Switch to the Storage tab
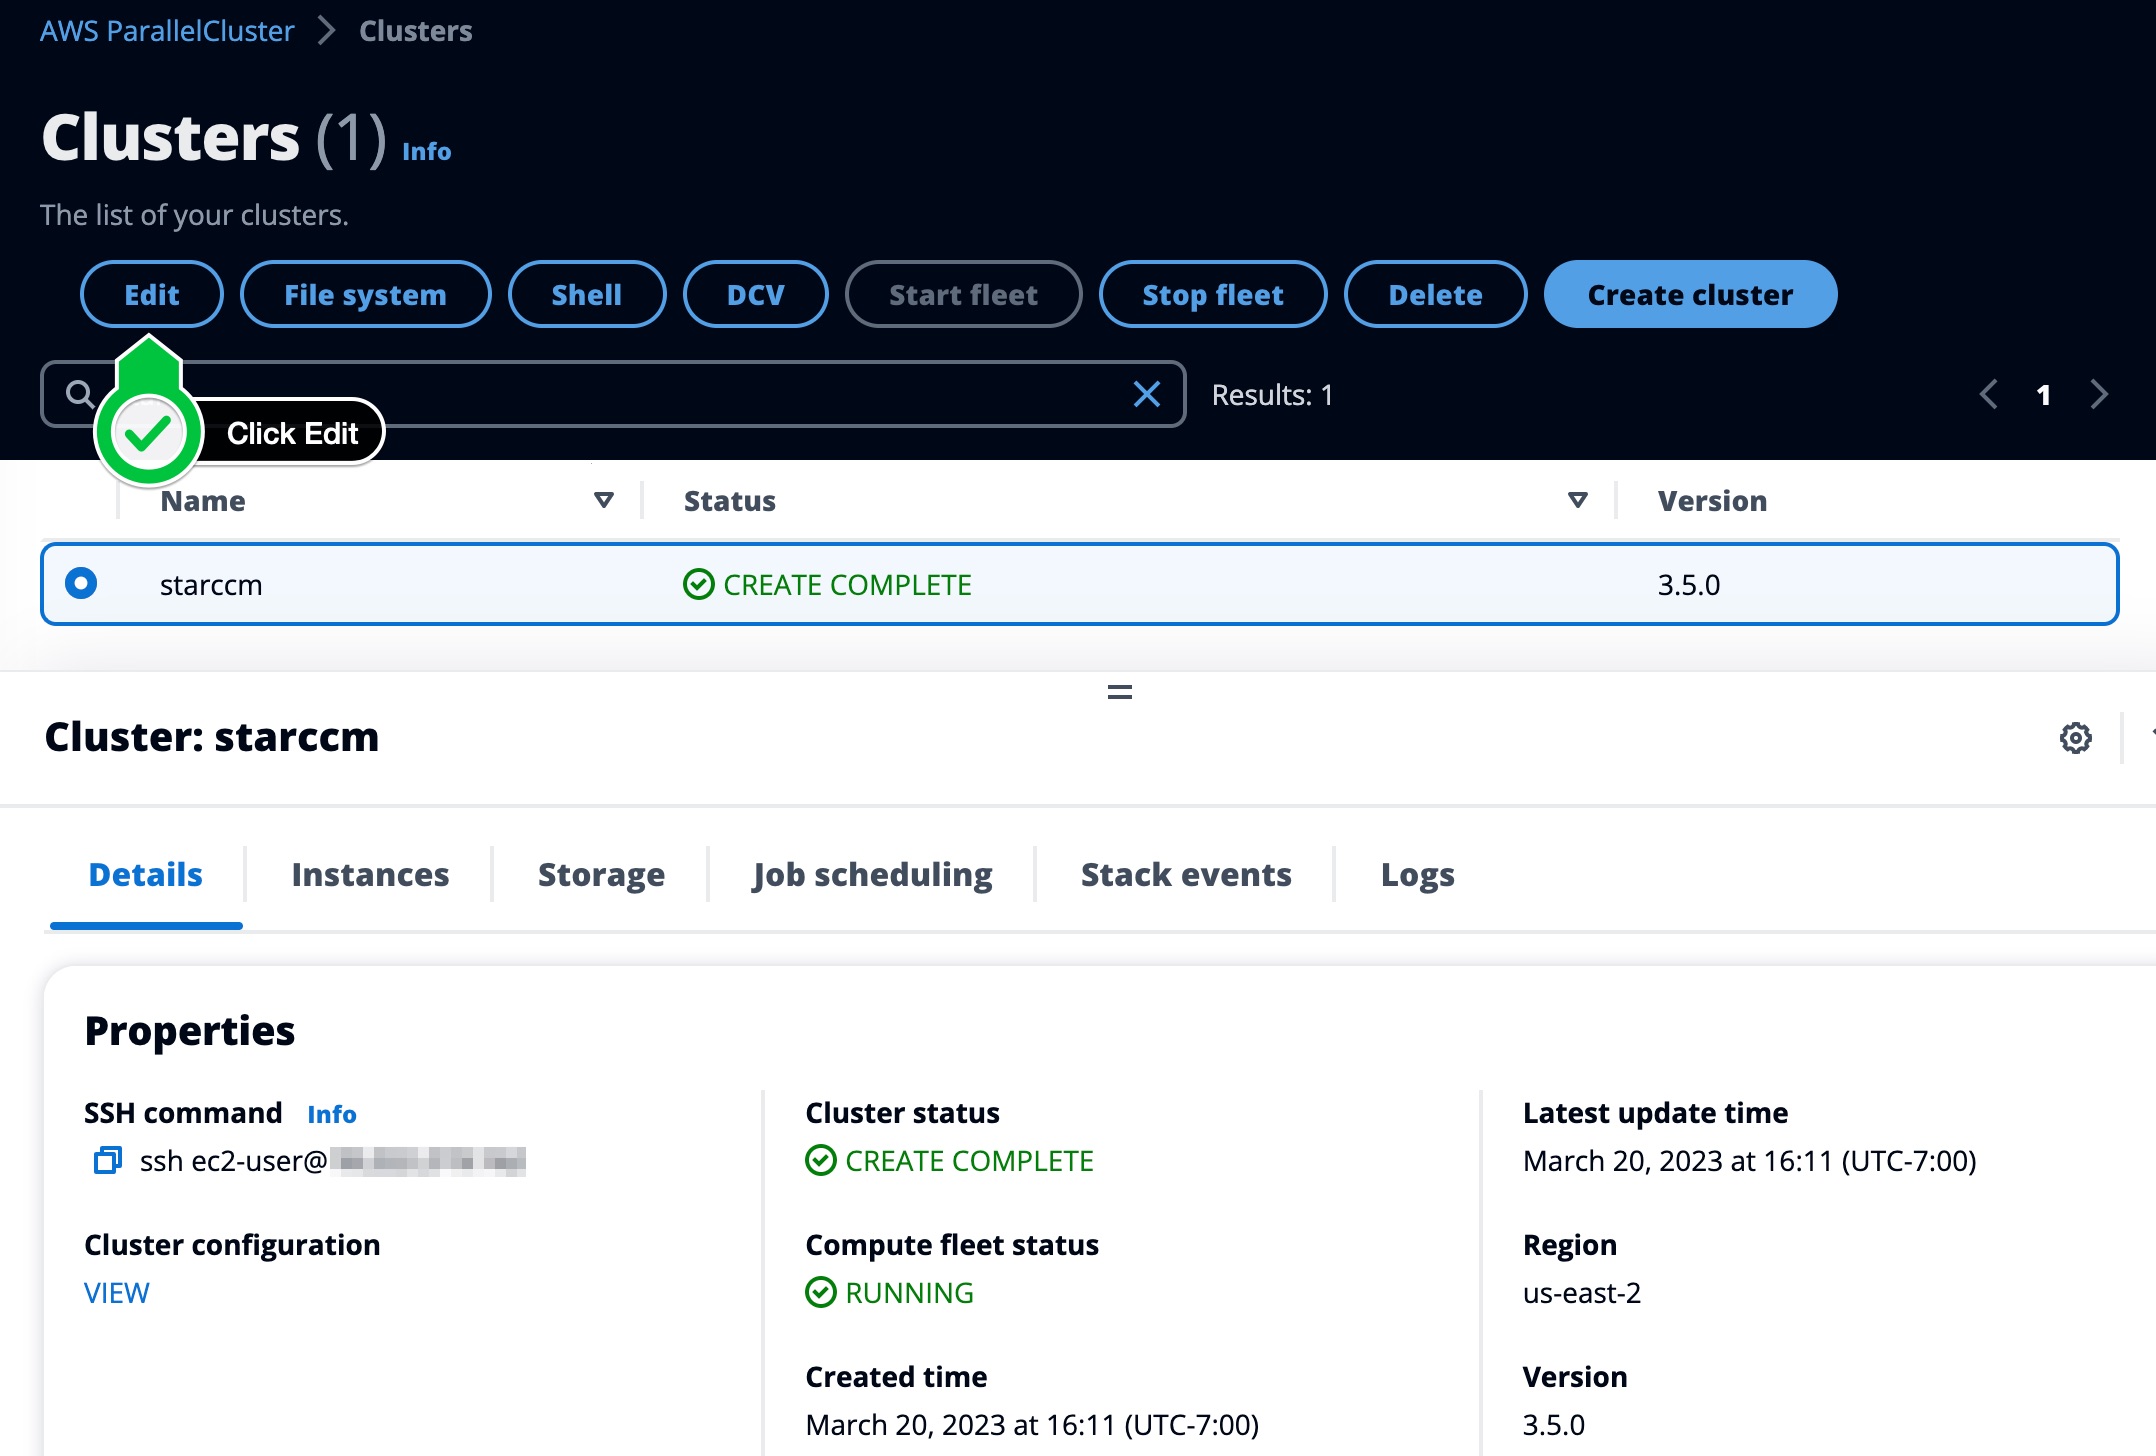 (601, 875)
